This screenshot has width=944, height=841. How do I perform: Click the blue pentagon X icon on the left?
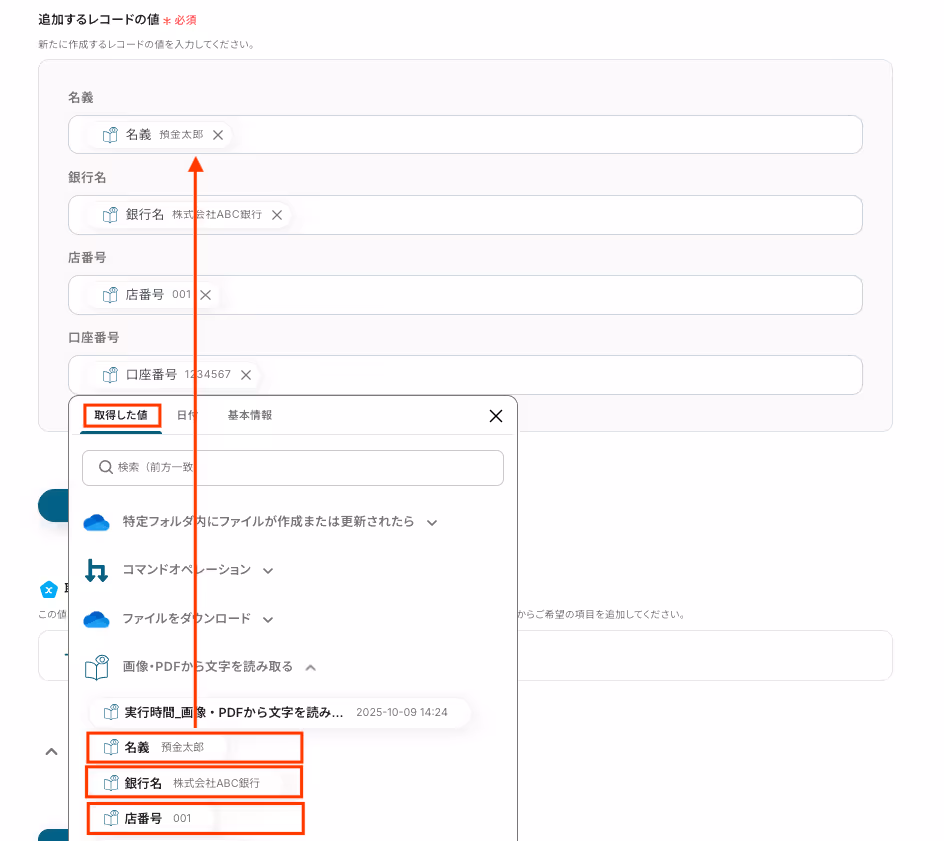pyautogui.click(x=49, y=590)
